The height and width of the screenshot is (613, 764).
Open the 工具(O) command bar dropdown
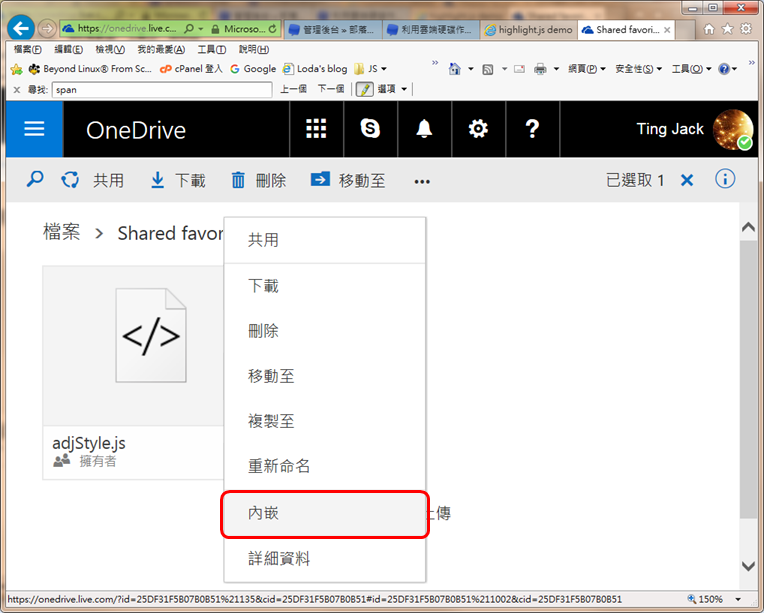[x=692, y=69]
